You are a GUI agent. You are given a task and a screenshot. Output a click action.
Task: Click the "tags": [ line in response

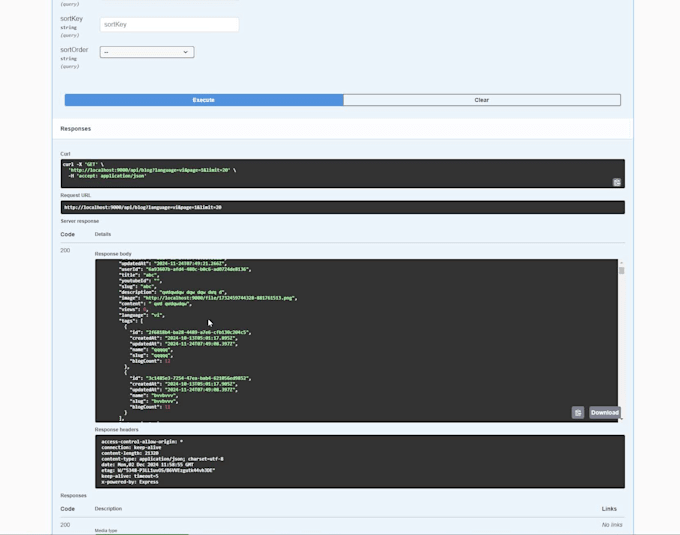[131, 321]
